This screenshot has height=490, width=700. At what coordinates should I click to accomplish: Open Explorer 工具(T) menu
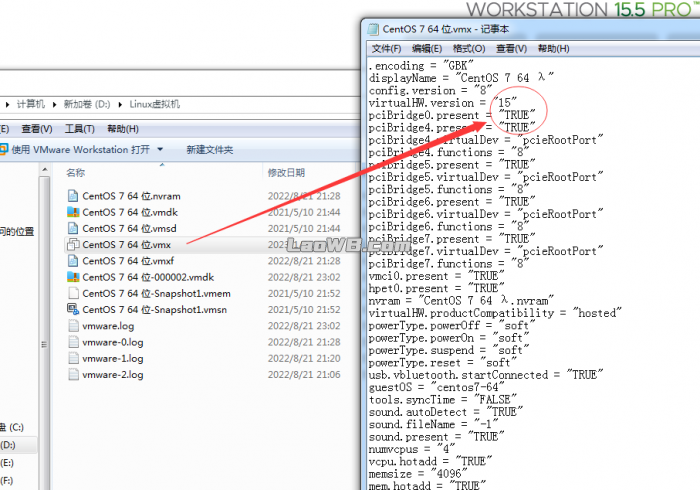point(80,129)
